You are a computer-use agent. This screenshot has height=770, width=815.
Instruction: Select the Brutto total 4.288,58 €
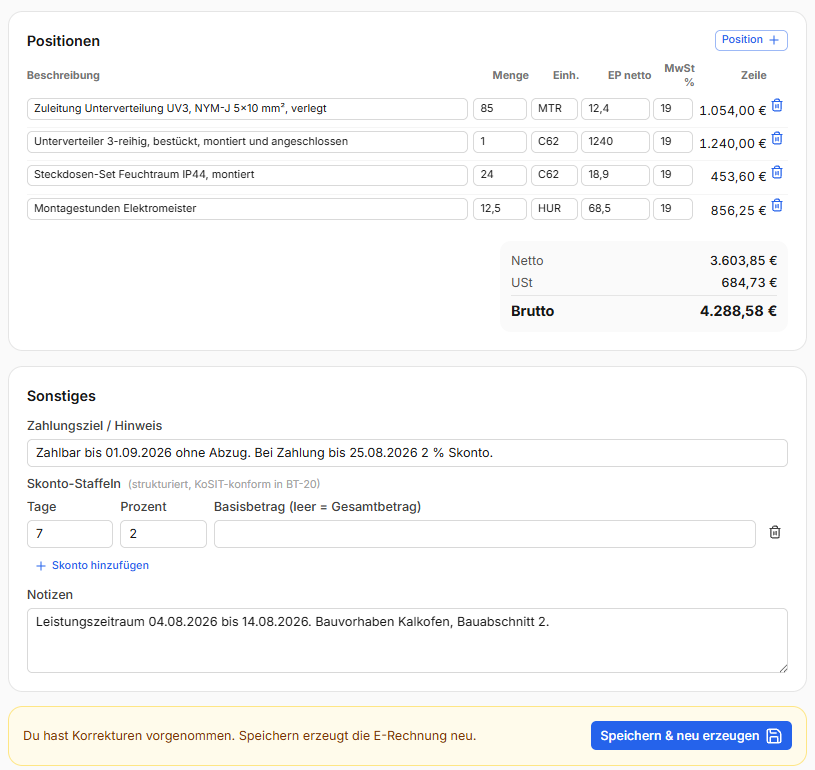coord(738,311)
